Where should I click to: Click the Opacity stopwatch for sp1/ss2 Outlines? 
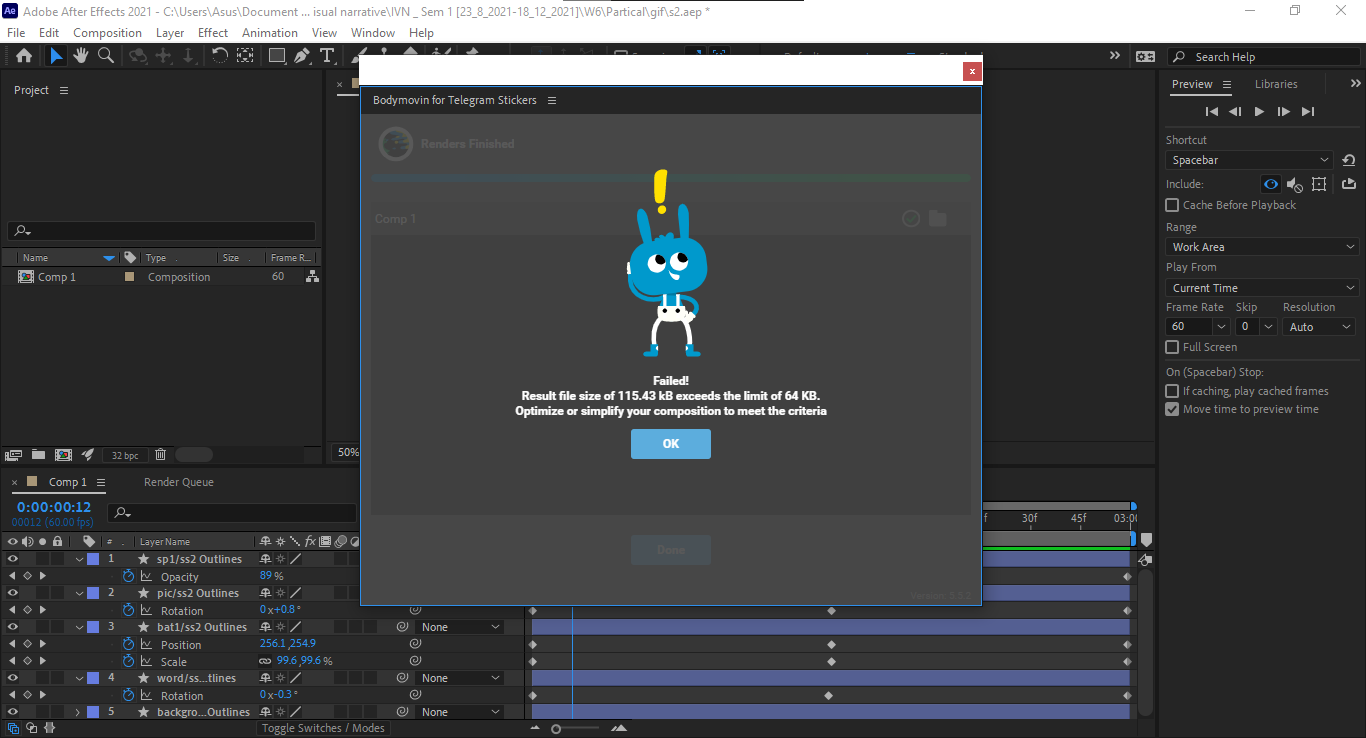point(128,576)
